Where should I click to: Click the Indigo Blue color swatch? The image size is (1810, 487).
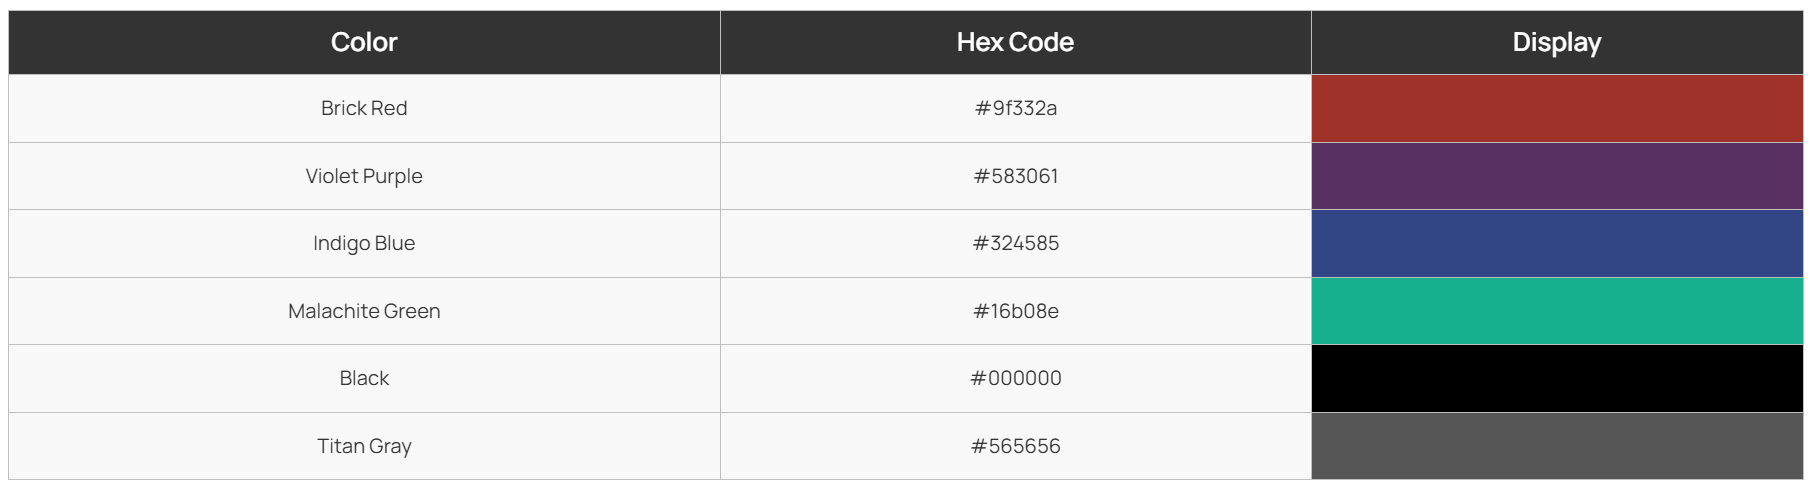[x=1557, y=243]
